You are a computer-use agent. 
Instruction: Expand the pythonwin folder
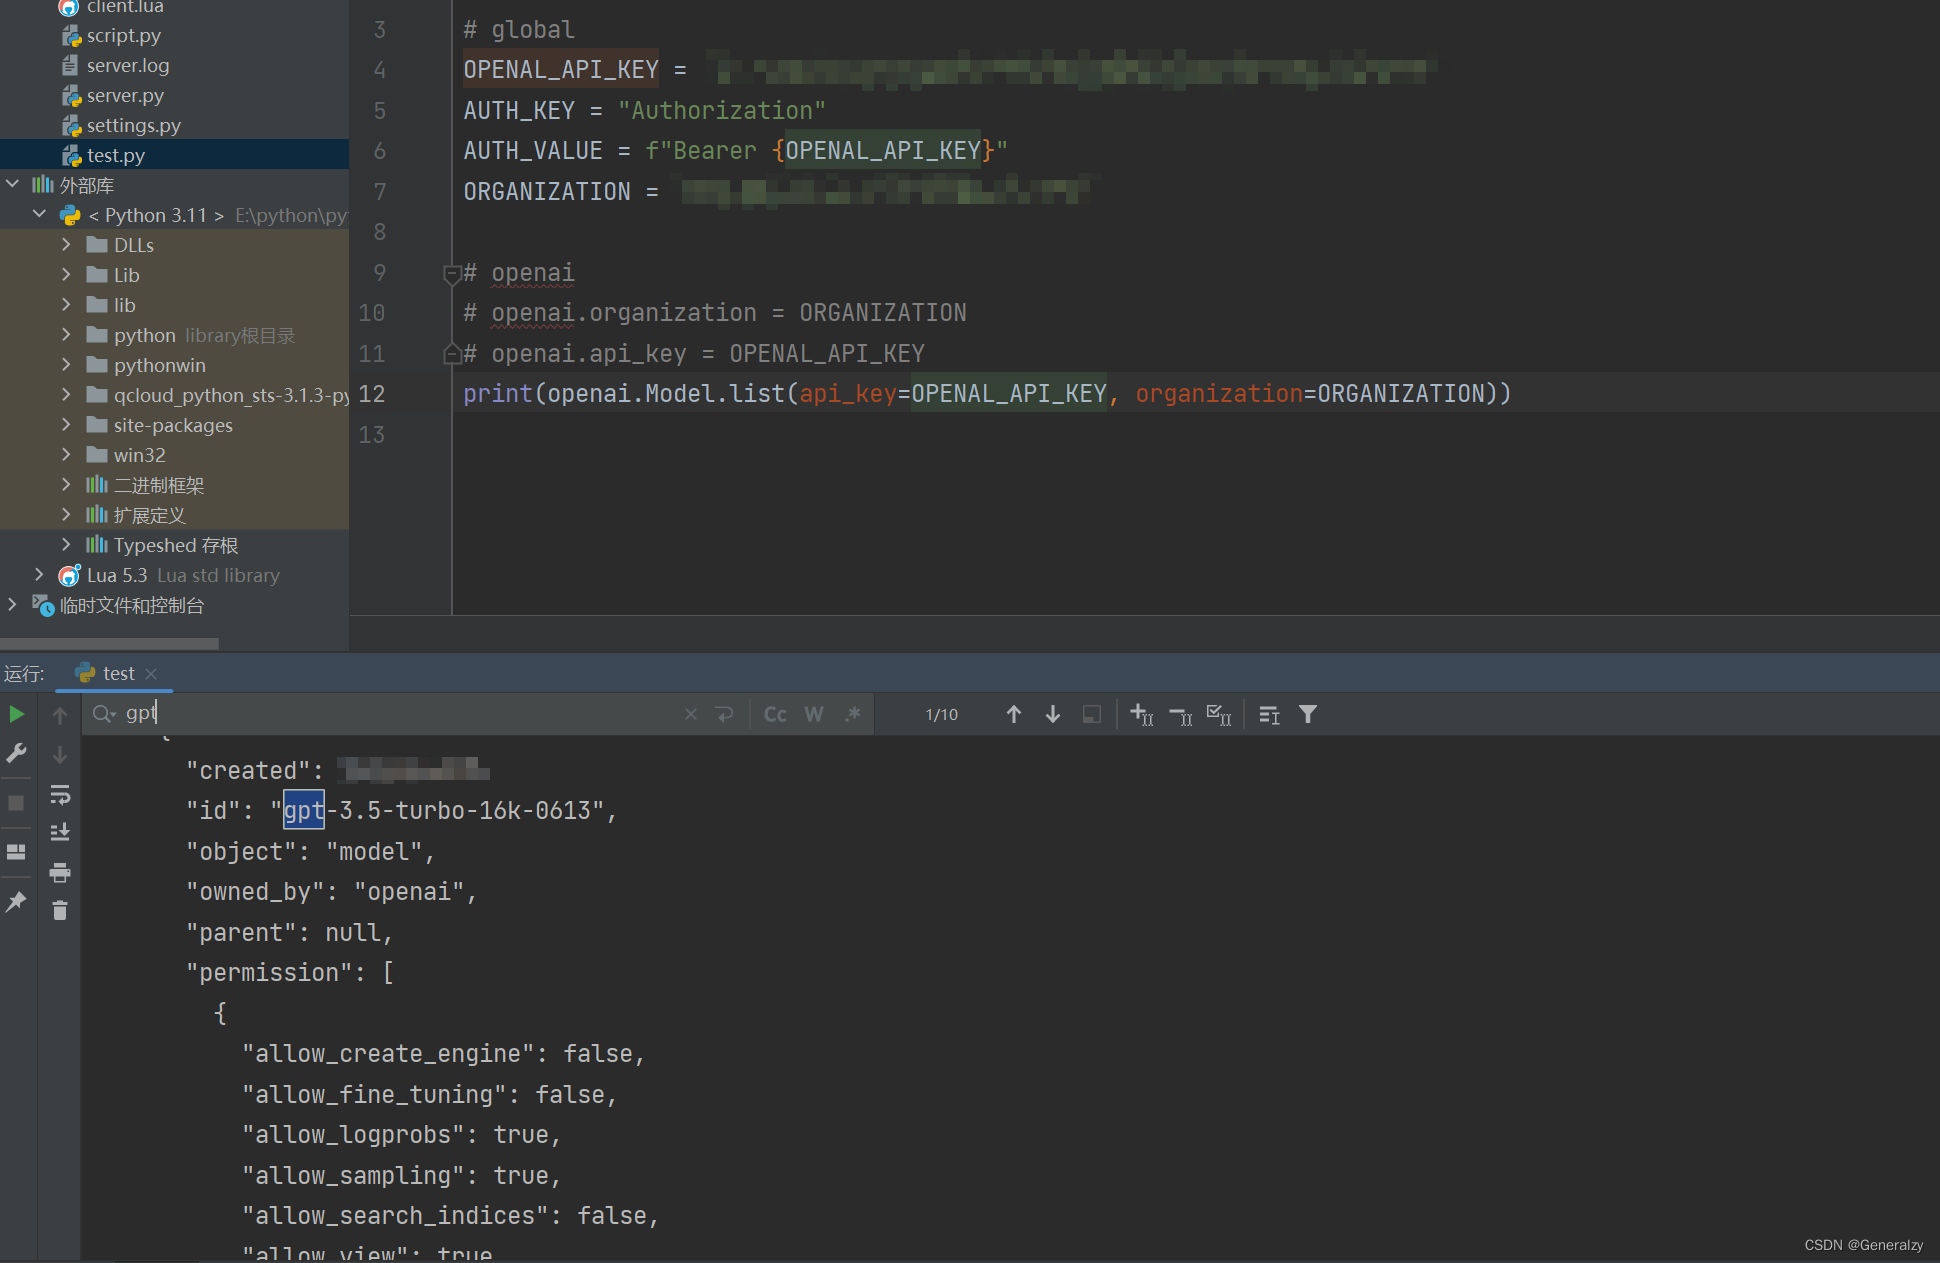(x=66, y=364)
